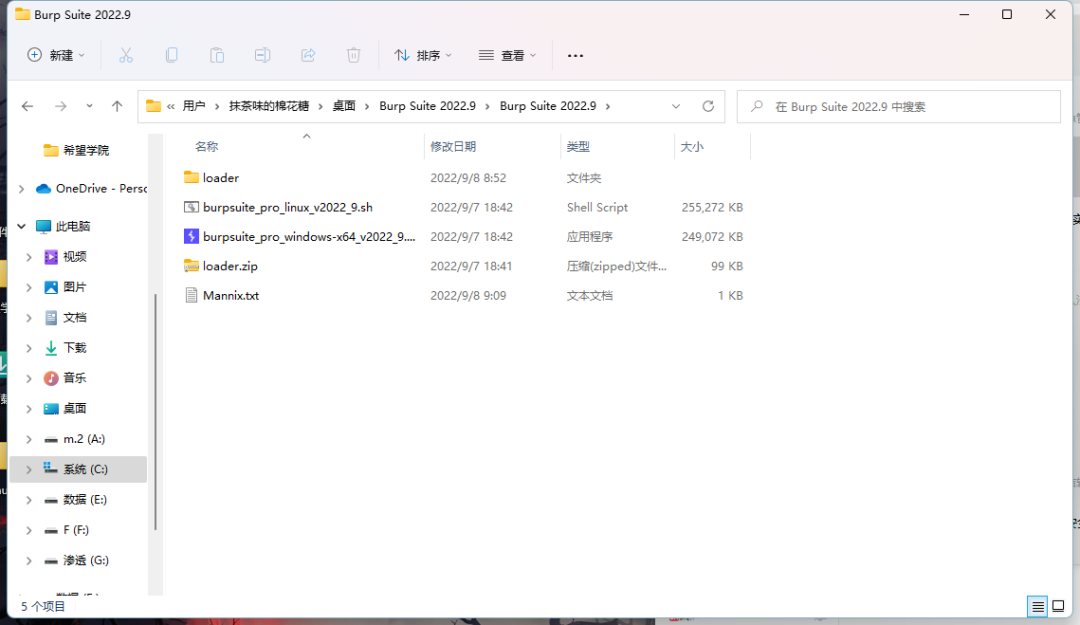Select the burpsuite linux .sh file icon
The width and height of the screenshot is (1080, 625).
click(x=191, y=207)
